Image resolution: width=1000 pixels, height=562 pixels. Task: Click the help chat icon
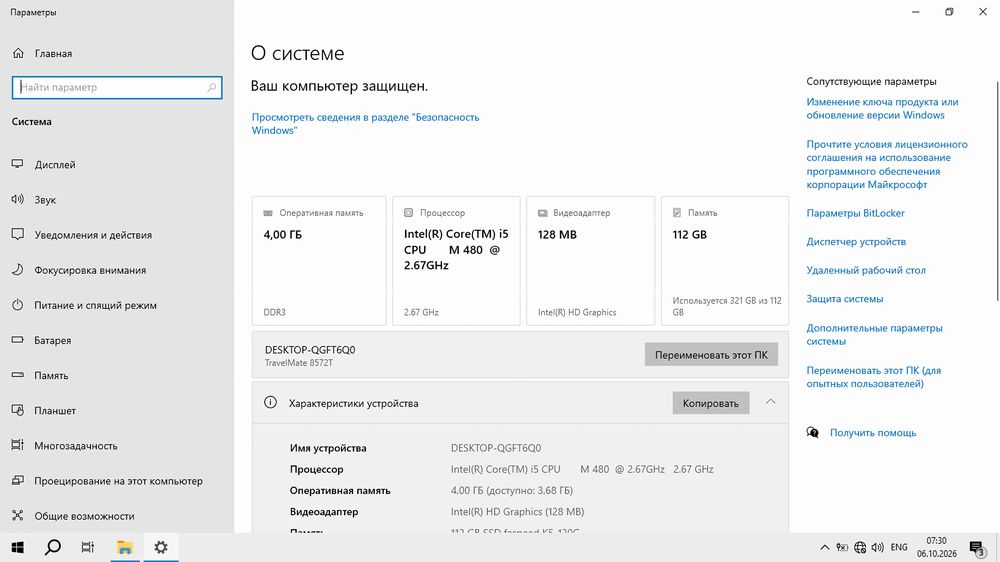(812, 433)
